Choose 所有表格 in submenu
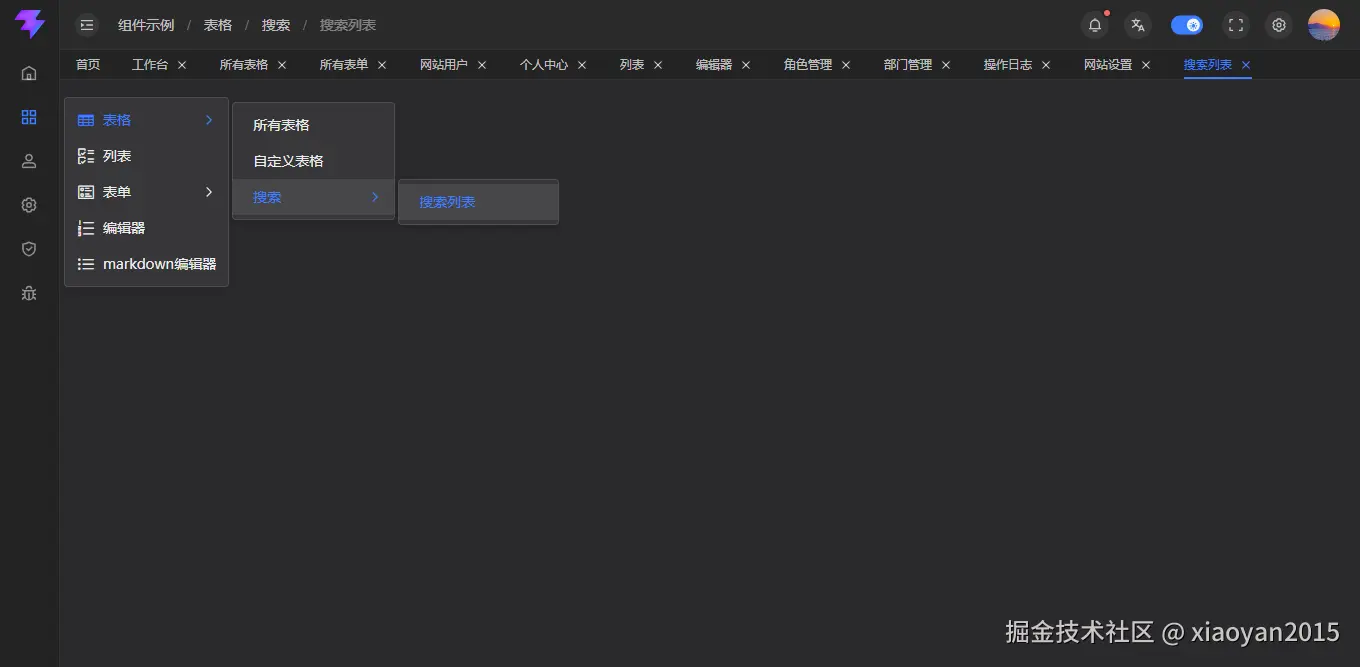This screenshot has height=667, width=1360. click(x=314, y=125)
